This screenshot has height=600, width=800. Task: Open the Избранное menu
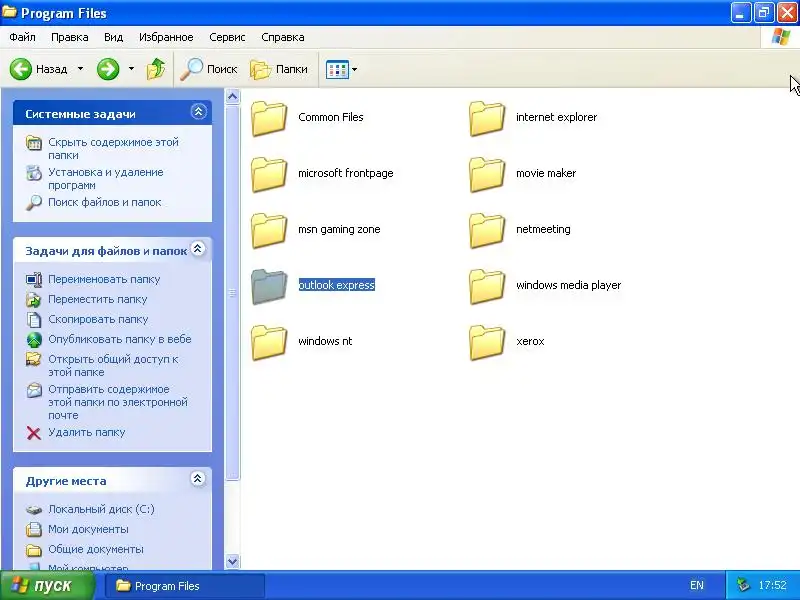coord(166,37)
